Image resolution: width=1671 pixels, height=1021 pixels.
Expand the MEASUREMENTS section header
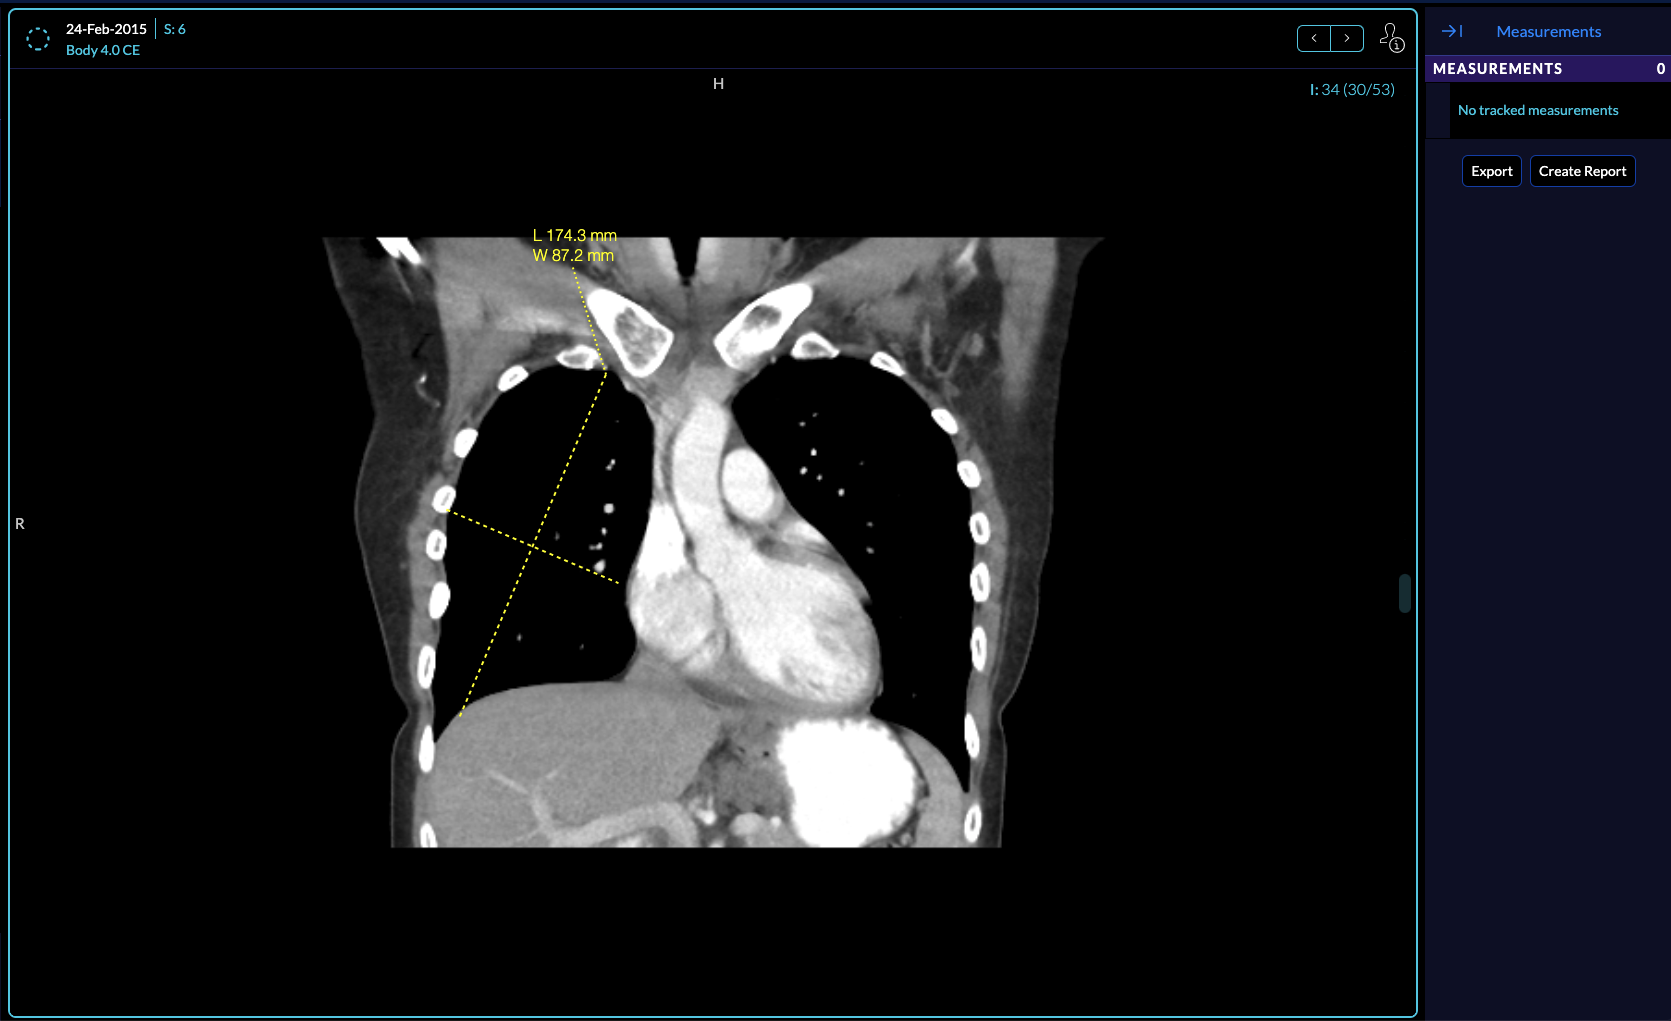[1497, 69]
